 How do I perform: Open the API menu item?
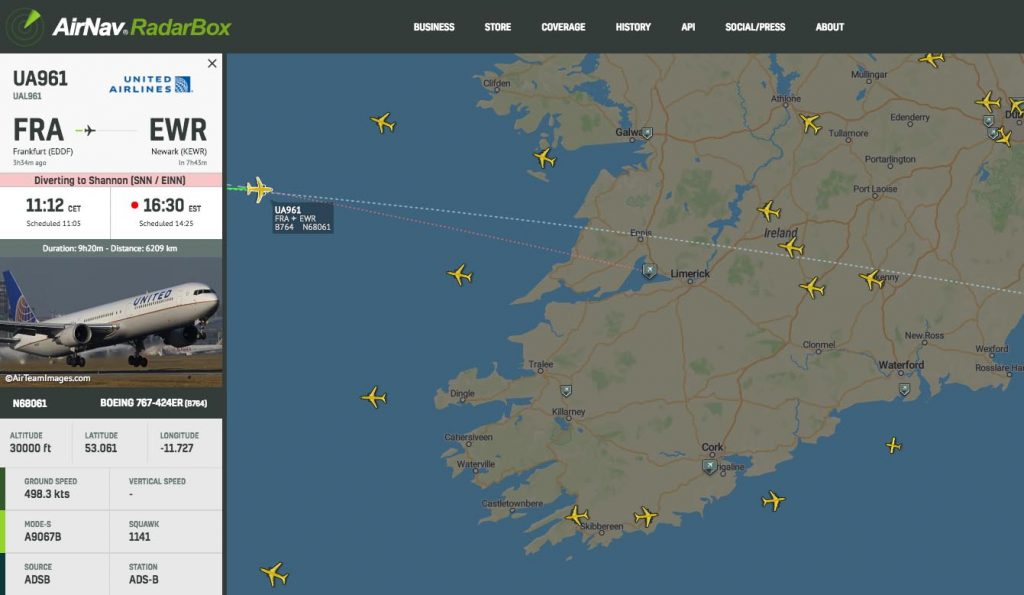click(x=688, y=27)
